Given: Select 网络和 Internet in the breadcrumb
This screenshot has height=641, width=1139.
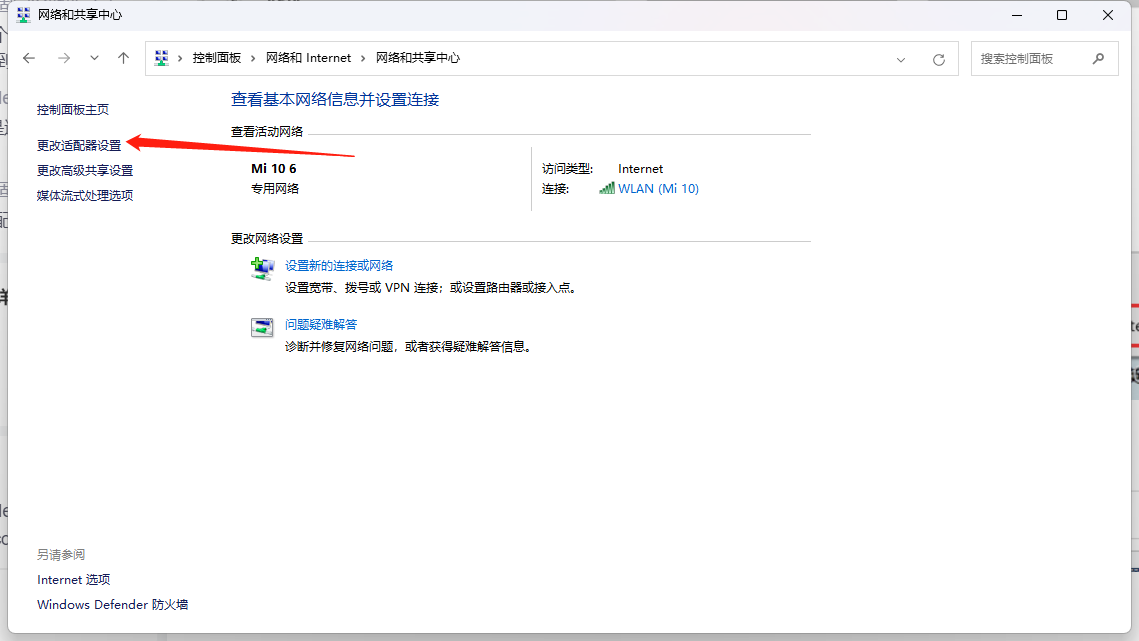Looking at the screenshot, I should click(x=308, y=58).
